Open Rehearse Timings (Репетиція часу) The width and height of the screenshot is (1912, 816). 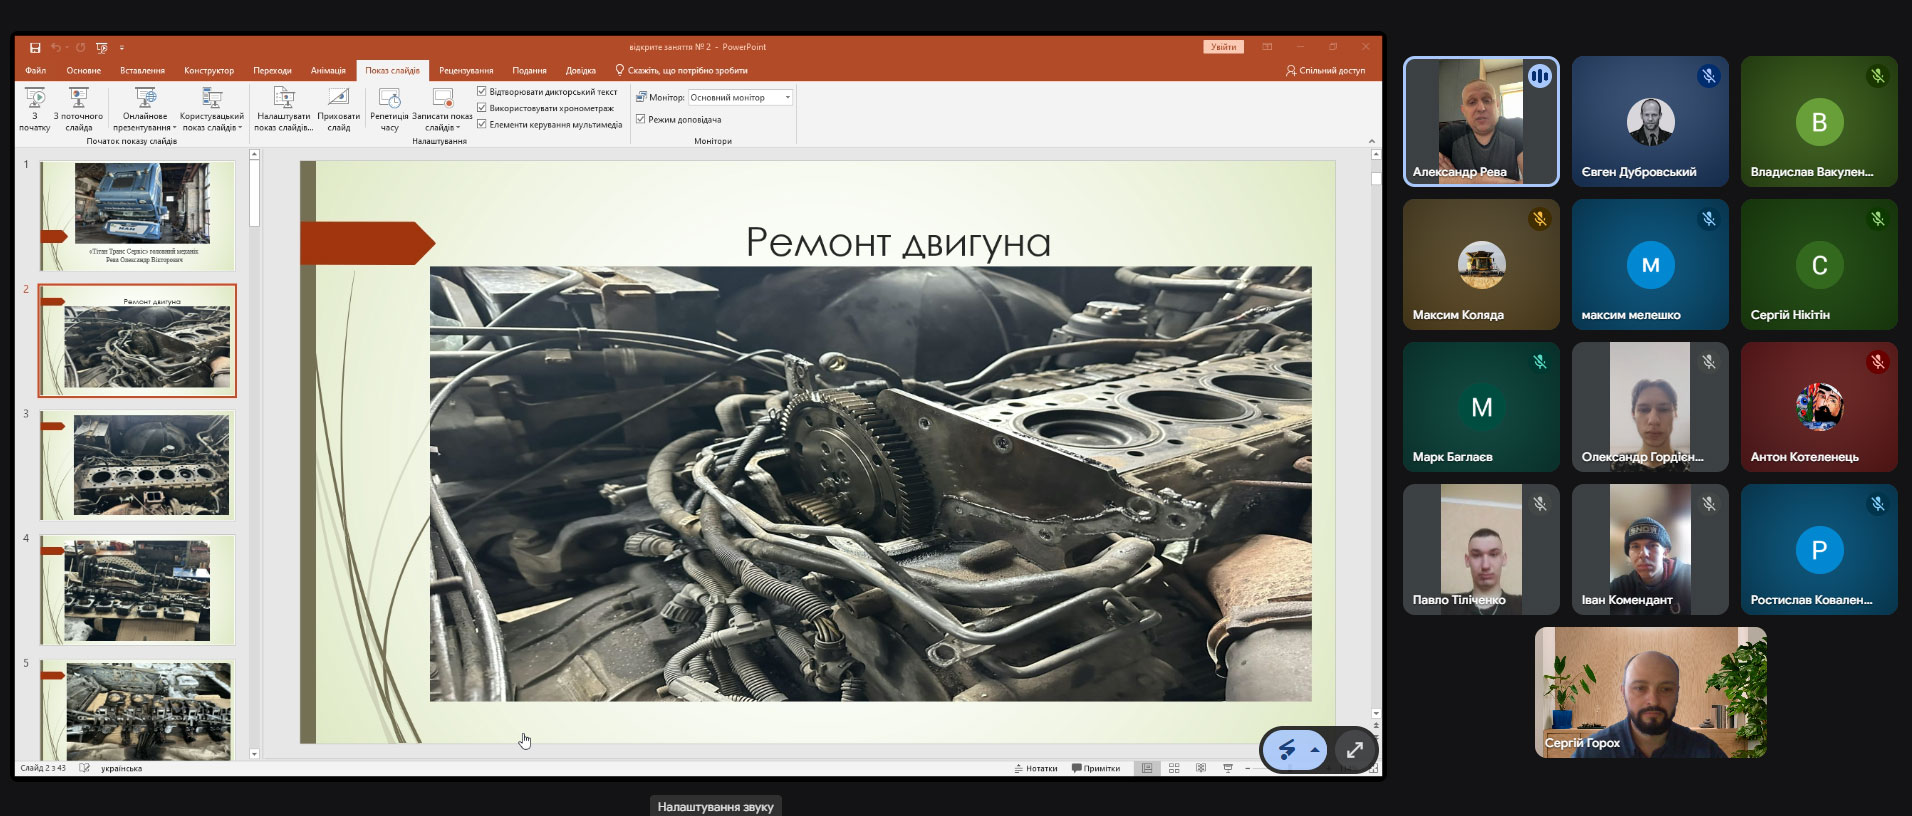(389, 100)
